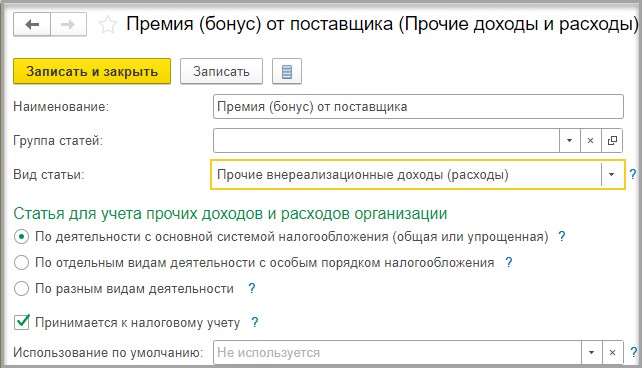Click inside the Группа статей field

pyautogui.click(x=386, y=140)
